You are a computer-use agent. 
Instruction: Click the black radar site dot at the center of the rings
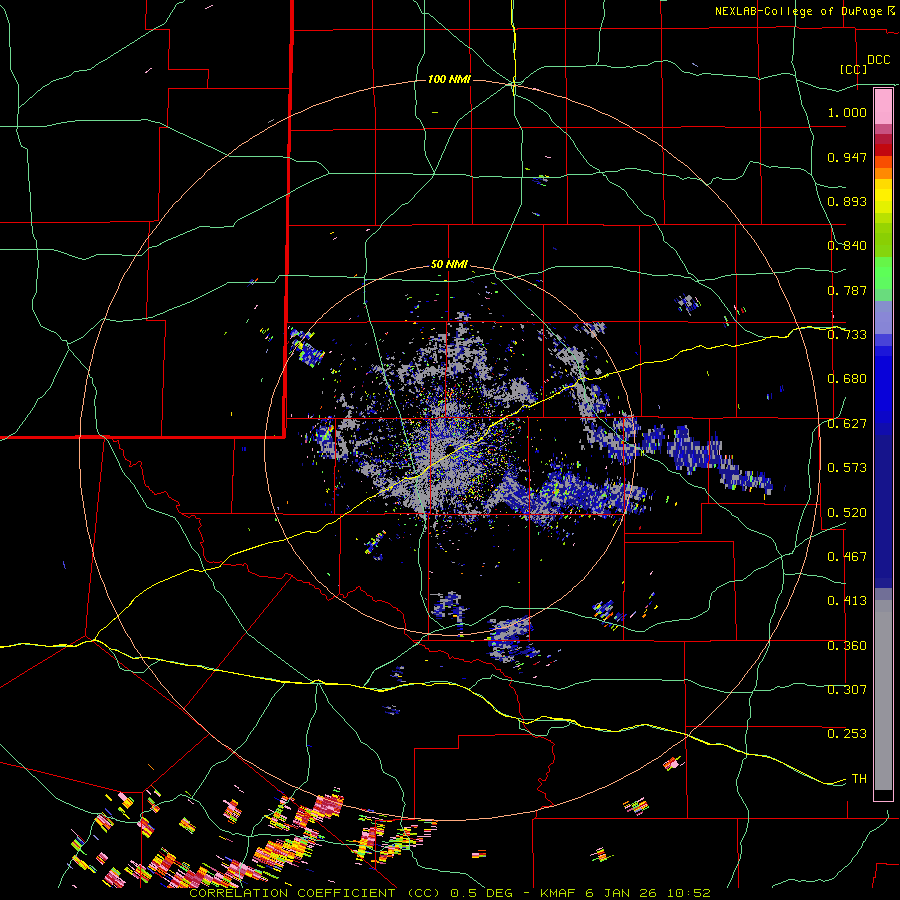(450, 448)
